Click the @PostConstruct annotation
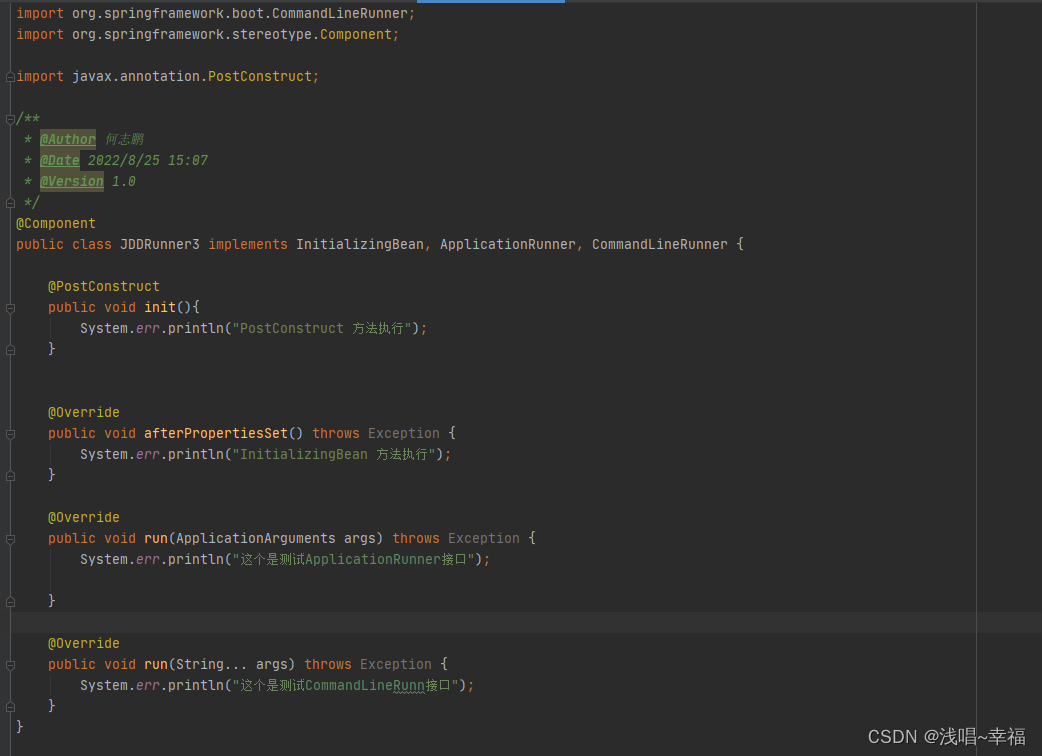 (103, 286)
